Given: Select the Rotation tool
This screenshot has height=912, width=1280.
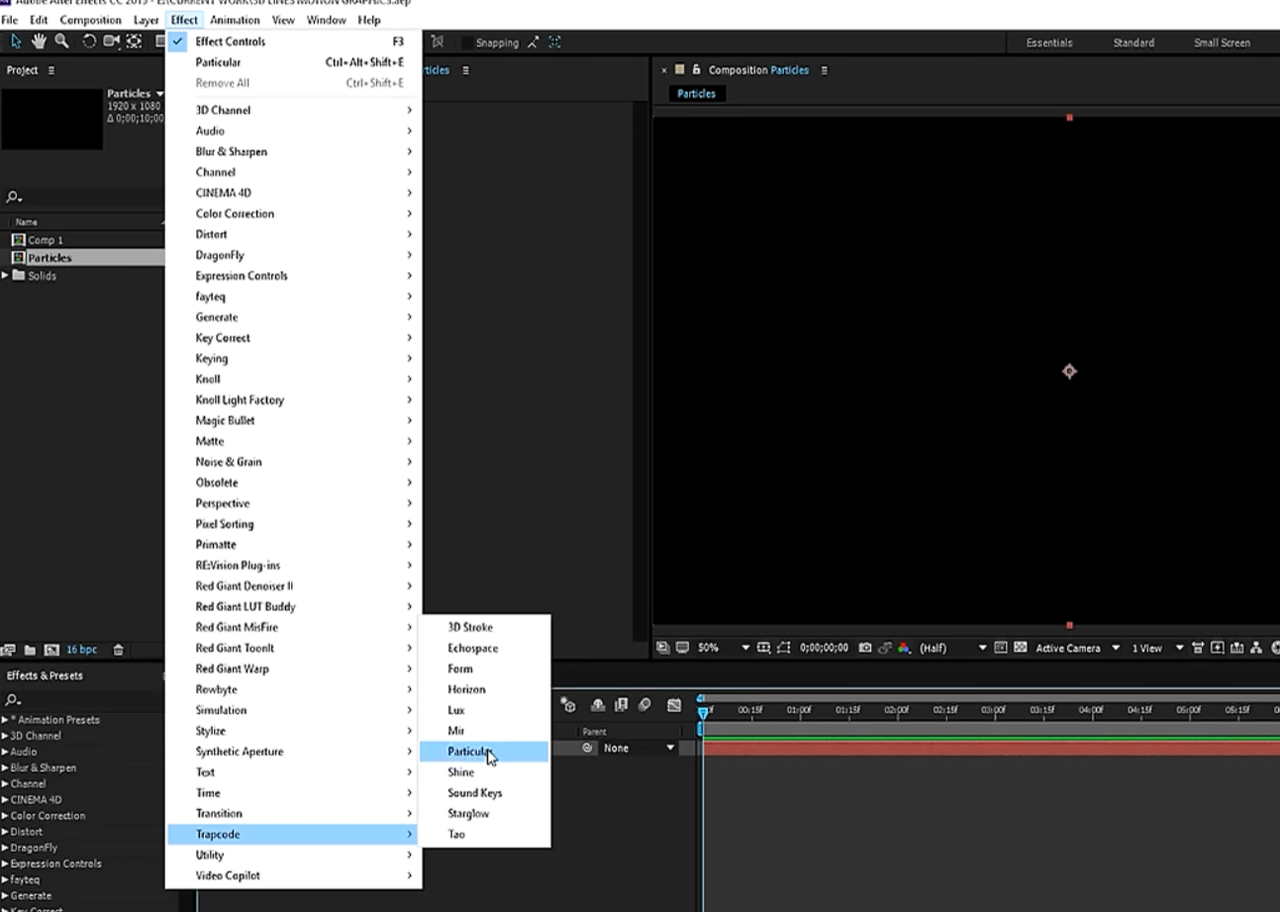Looking at the screenshot, I should click(89, 42).
